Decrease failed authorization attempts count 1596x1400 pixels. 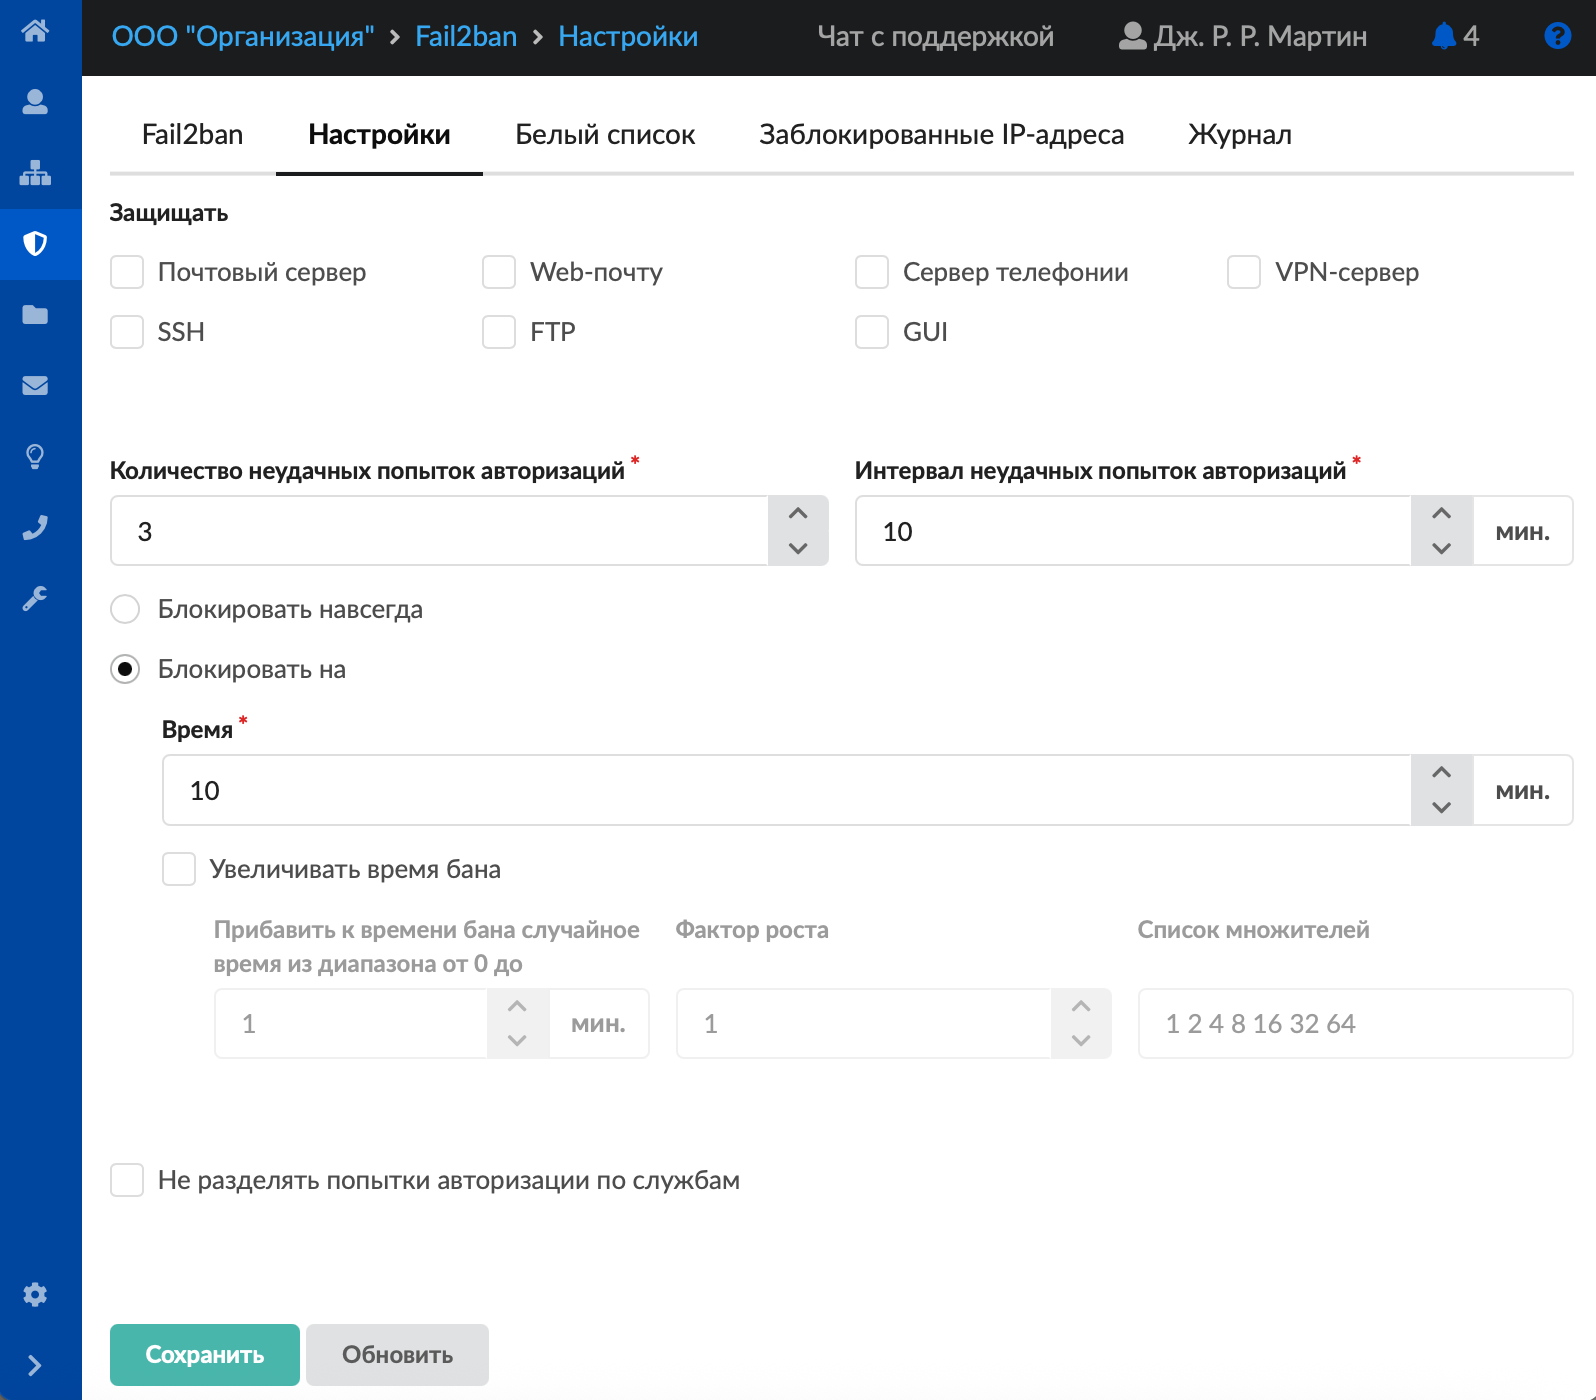798,548
